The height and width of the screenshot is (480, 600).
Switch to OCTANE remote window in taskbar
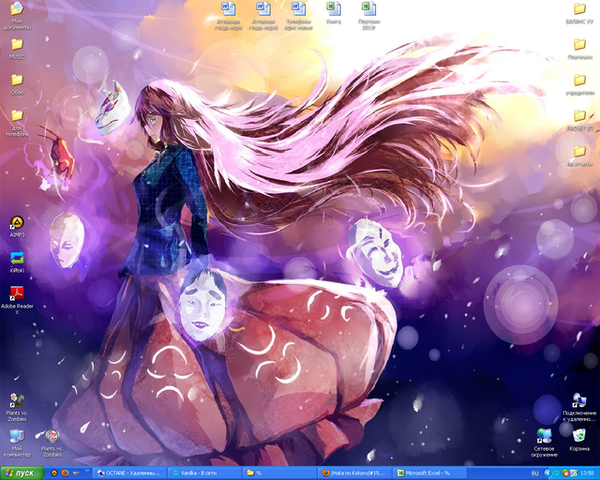[x=130, y=472]
